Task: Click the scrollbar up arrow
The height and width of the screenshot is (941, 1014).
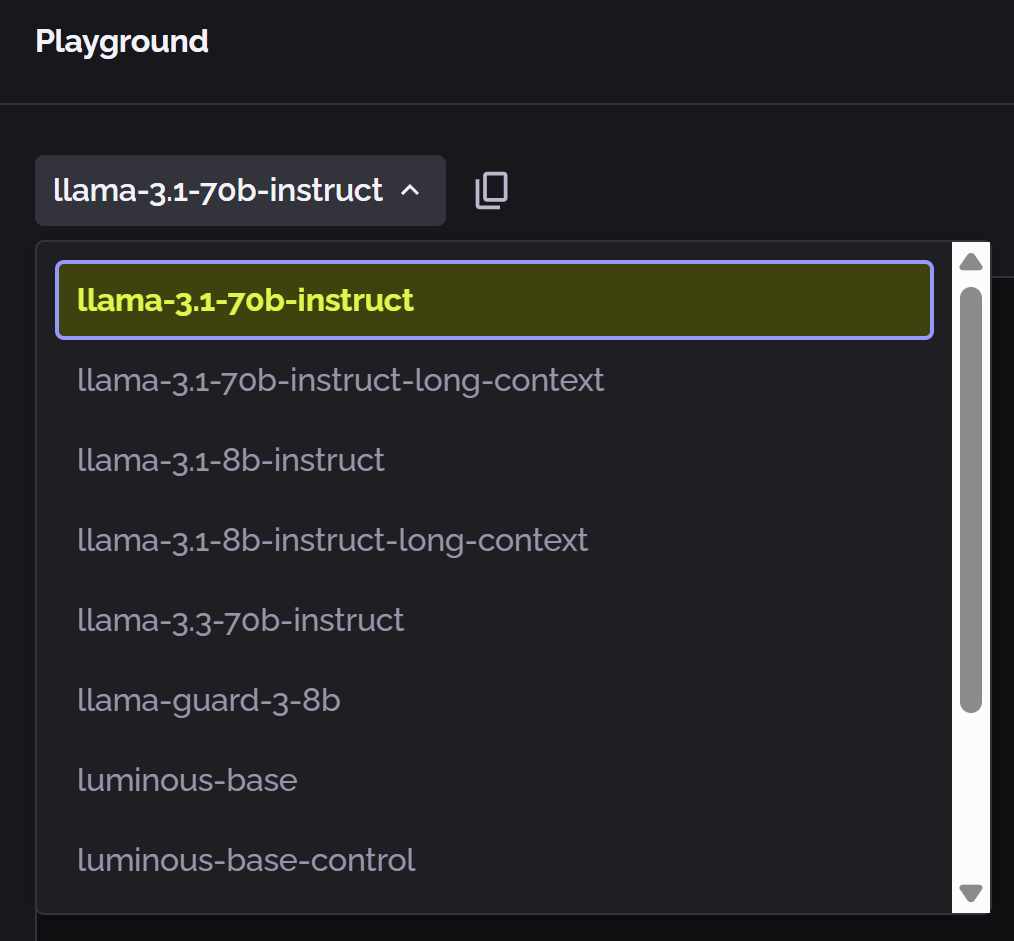Action: (970, 263)
